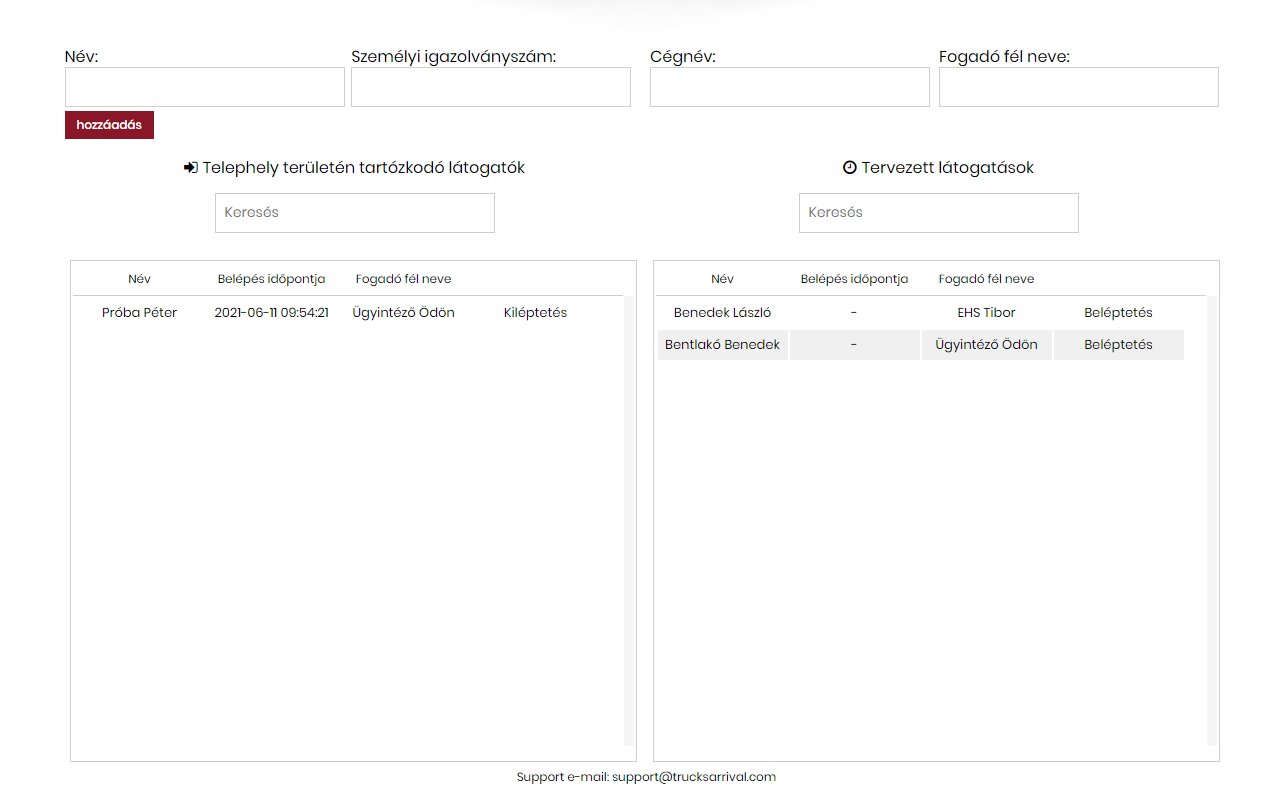Click the Fogadó fél neve input field
Screen dimensions: 1285x804
(x=1079, y=87)
